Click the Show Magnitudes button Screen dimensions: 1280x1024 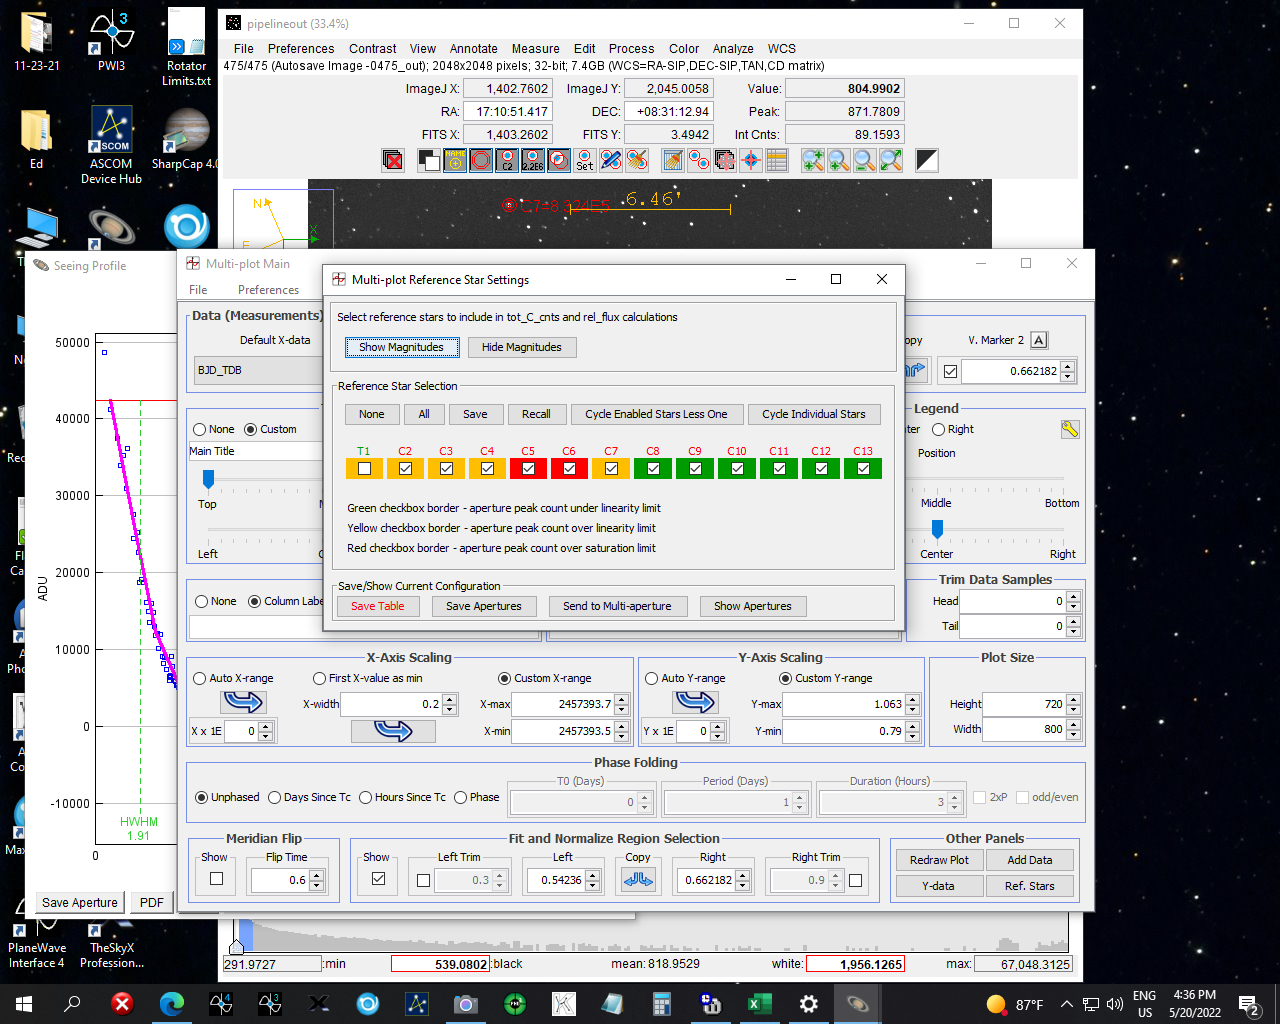click(401, 347)
